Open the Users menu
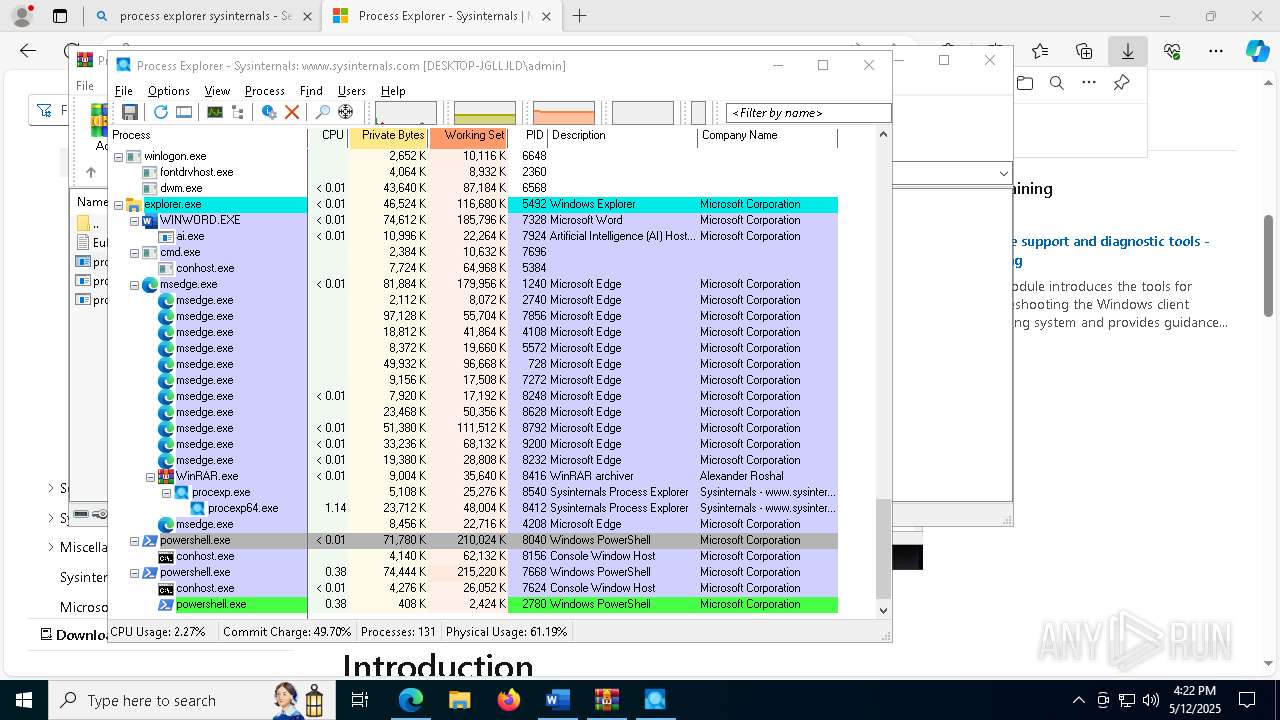Screen dimensions: 1280x720 [351, 91]
